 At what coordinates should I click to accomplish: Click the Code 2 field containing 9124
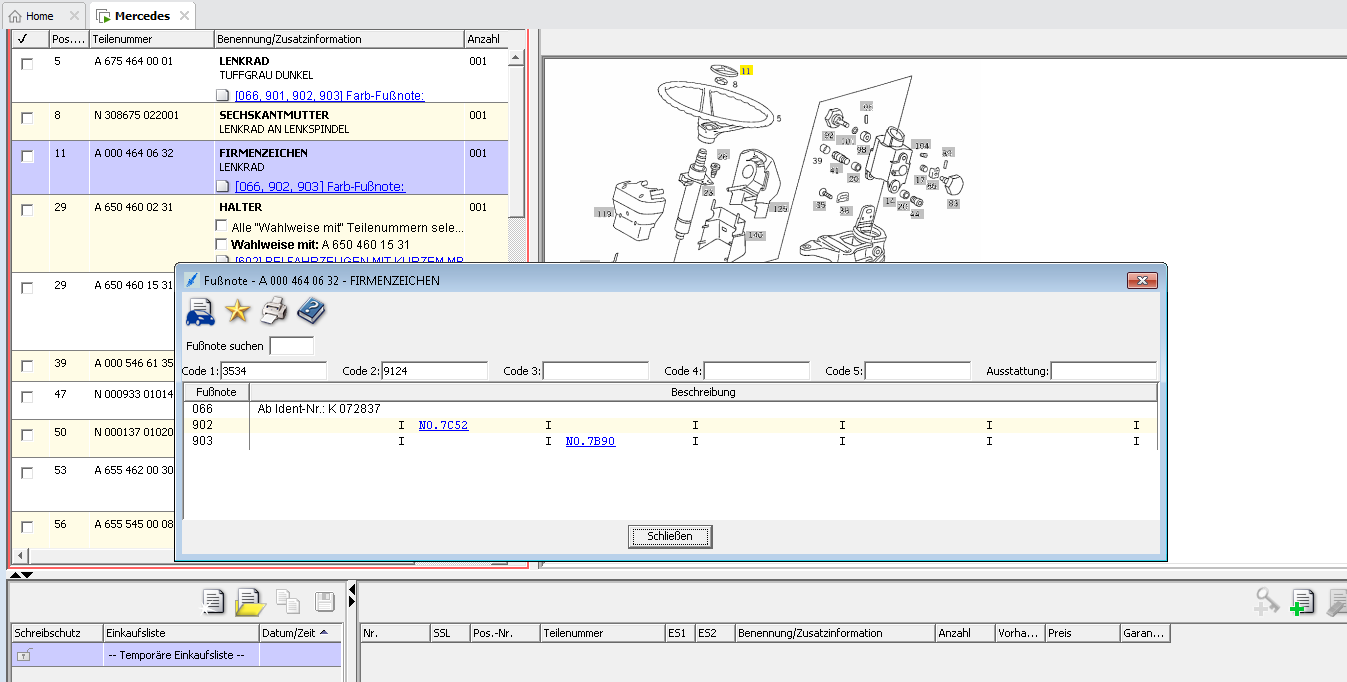(x=434, y=371)
